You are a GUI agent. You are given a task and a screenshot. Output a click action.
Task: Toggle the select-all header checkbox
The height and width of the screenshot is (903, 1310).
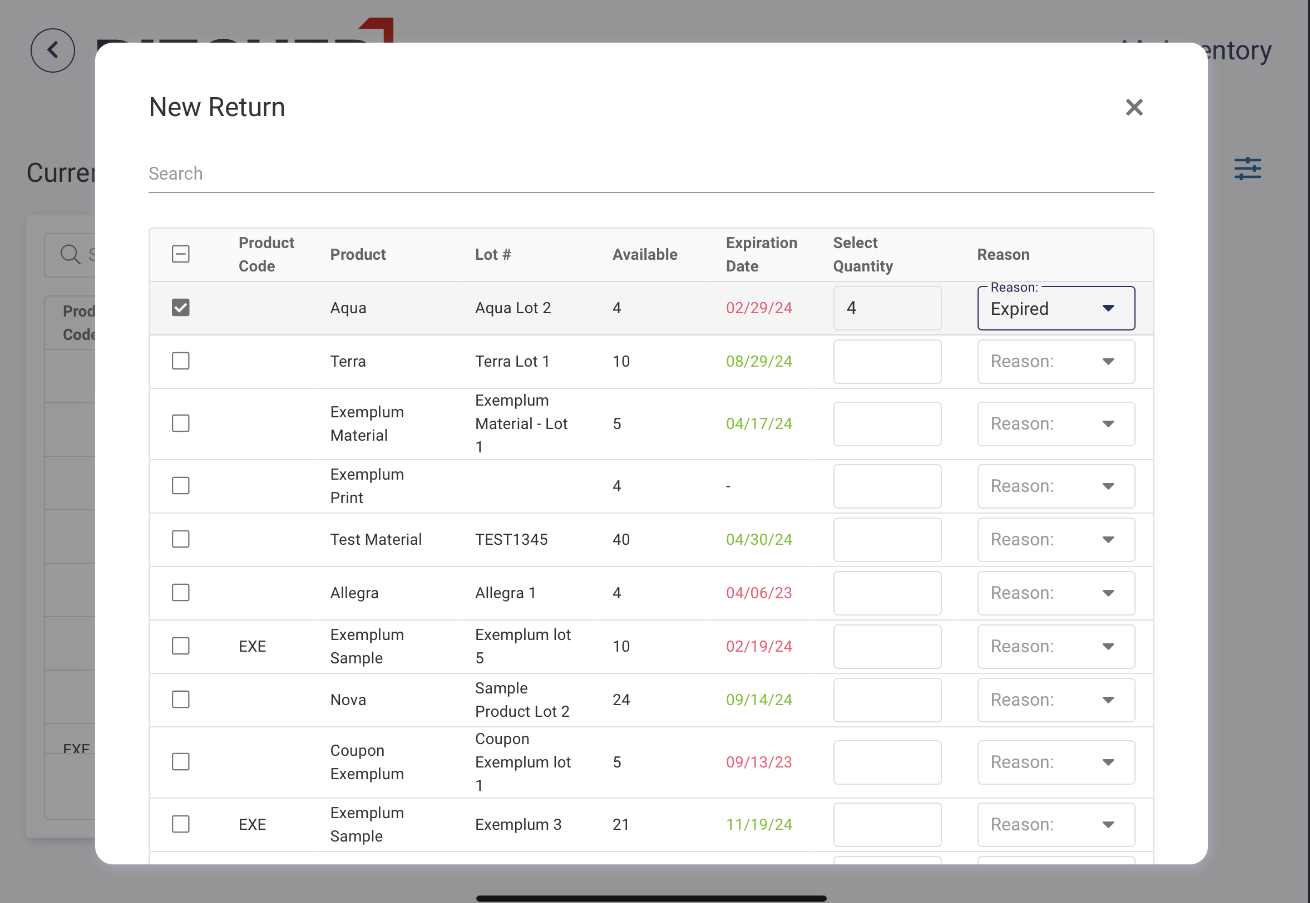[x=181, y=254]
